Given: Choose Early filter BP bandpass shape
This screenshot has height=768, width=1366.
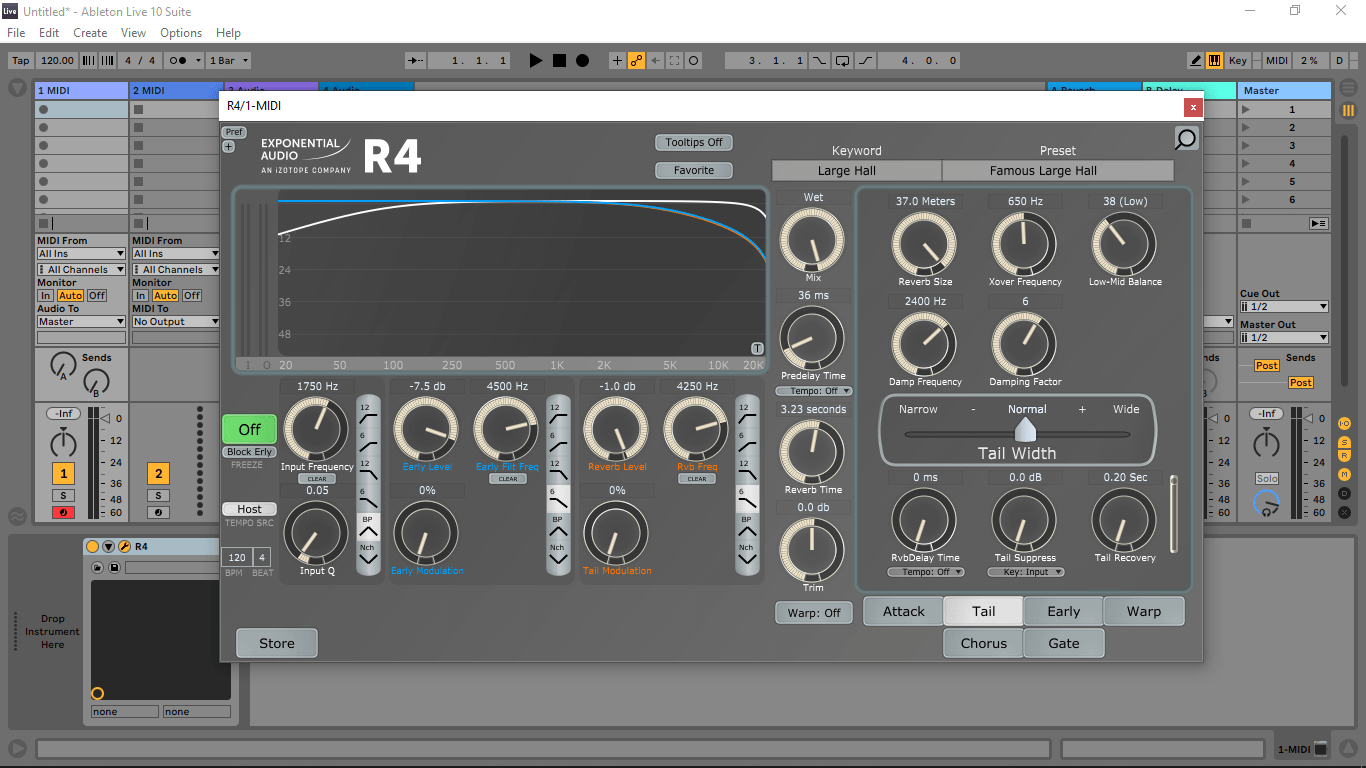Looking at the screenshot, I should [x=557, y=527].
